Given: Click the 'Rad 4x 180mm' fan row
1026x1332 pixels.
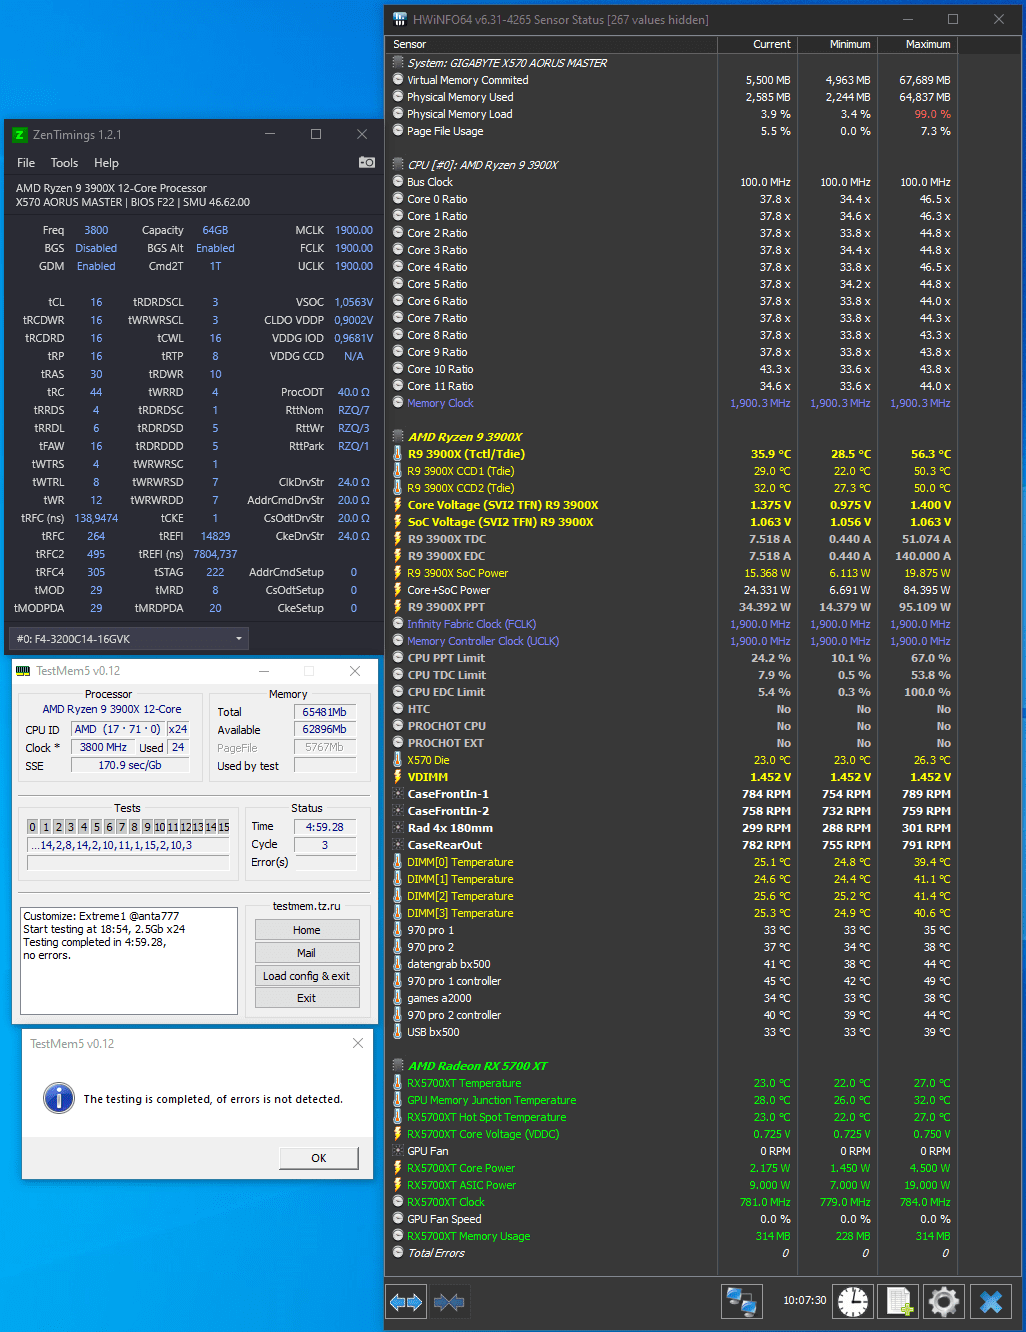Looking at the screenshot, I should [x=672, y=828].
